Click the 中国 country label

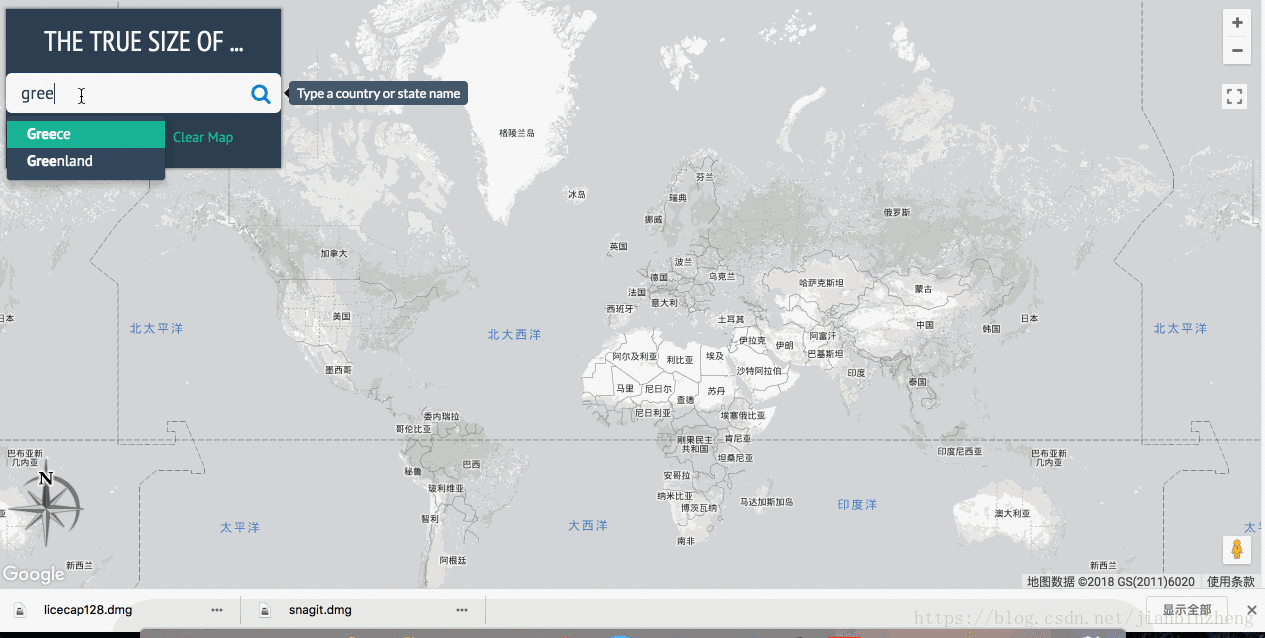click(x=925, y=324)
